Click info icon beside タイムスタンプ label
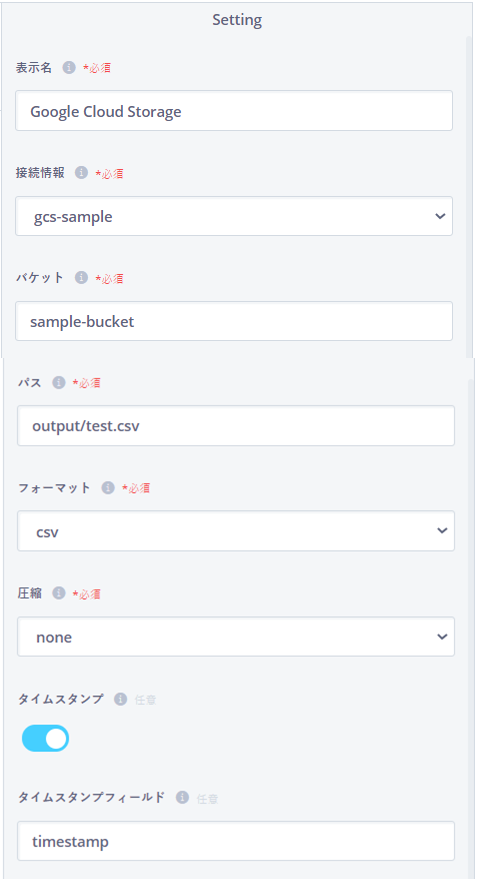The width and height of the screenshot is (478, 879). 120,699
